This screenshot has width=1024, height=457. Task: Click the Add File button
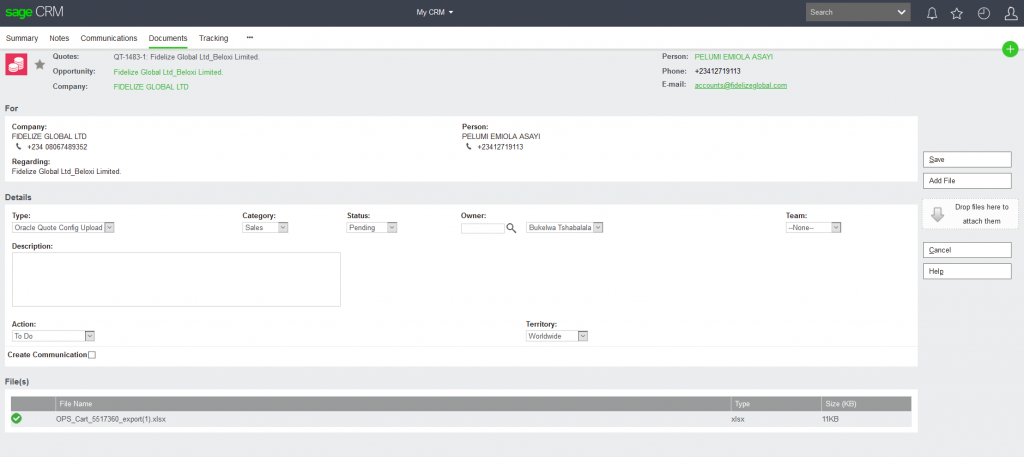tap(966, 180)
